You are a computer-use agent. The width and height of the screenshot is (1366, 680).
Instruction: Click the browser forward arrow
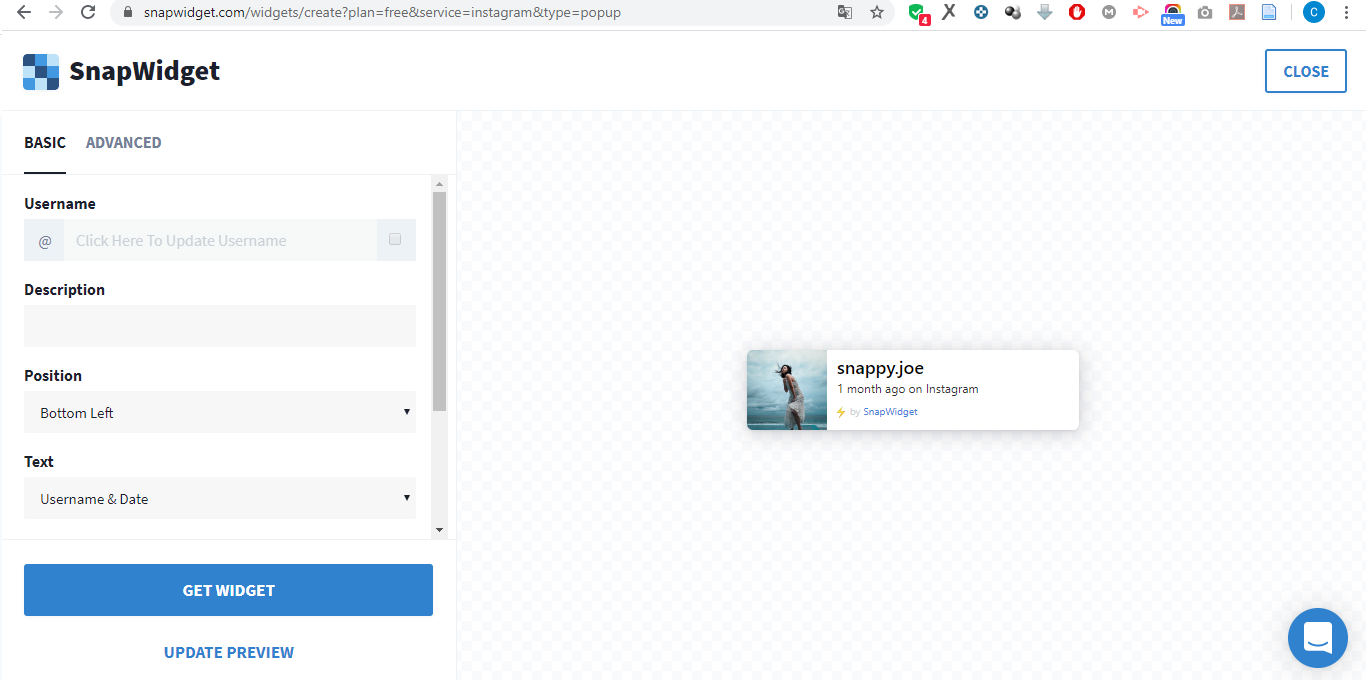tap(56, 13)
